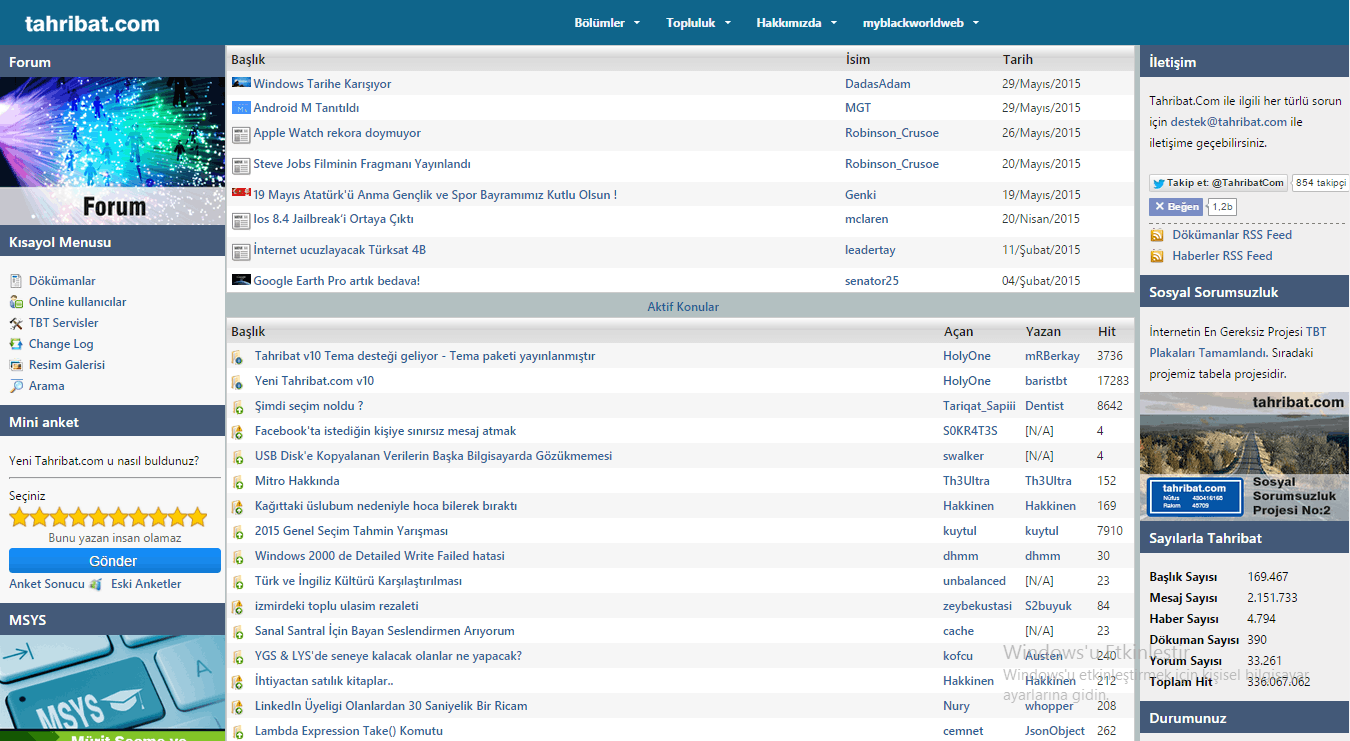
Task: Click the Windows Tarihe Karışıyor news thumbnail icon
Action: coord(241,83)
